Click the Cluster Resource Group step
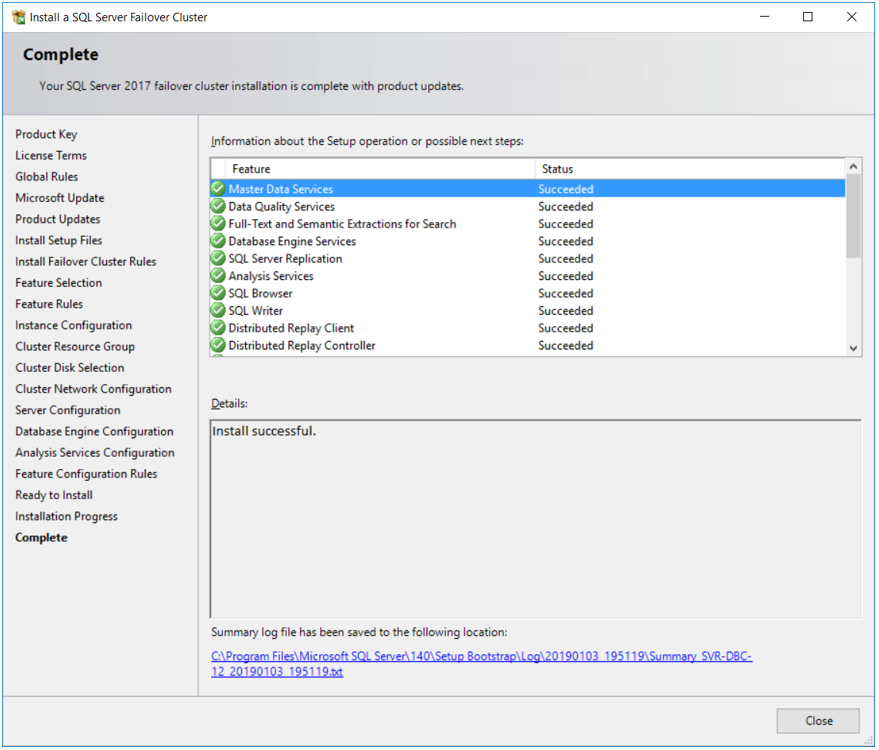 (75, 346)
